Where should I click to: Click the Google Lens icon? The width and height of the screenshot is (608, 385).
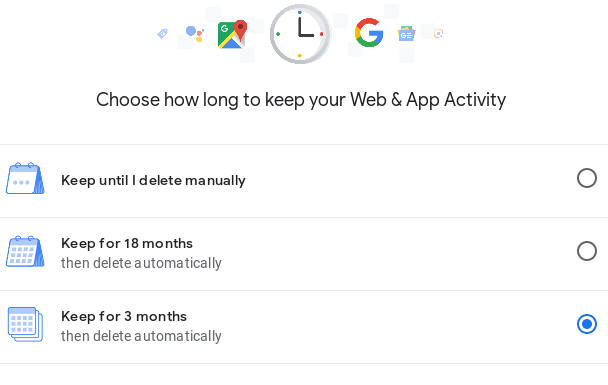tap(439, 34)
